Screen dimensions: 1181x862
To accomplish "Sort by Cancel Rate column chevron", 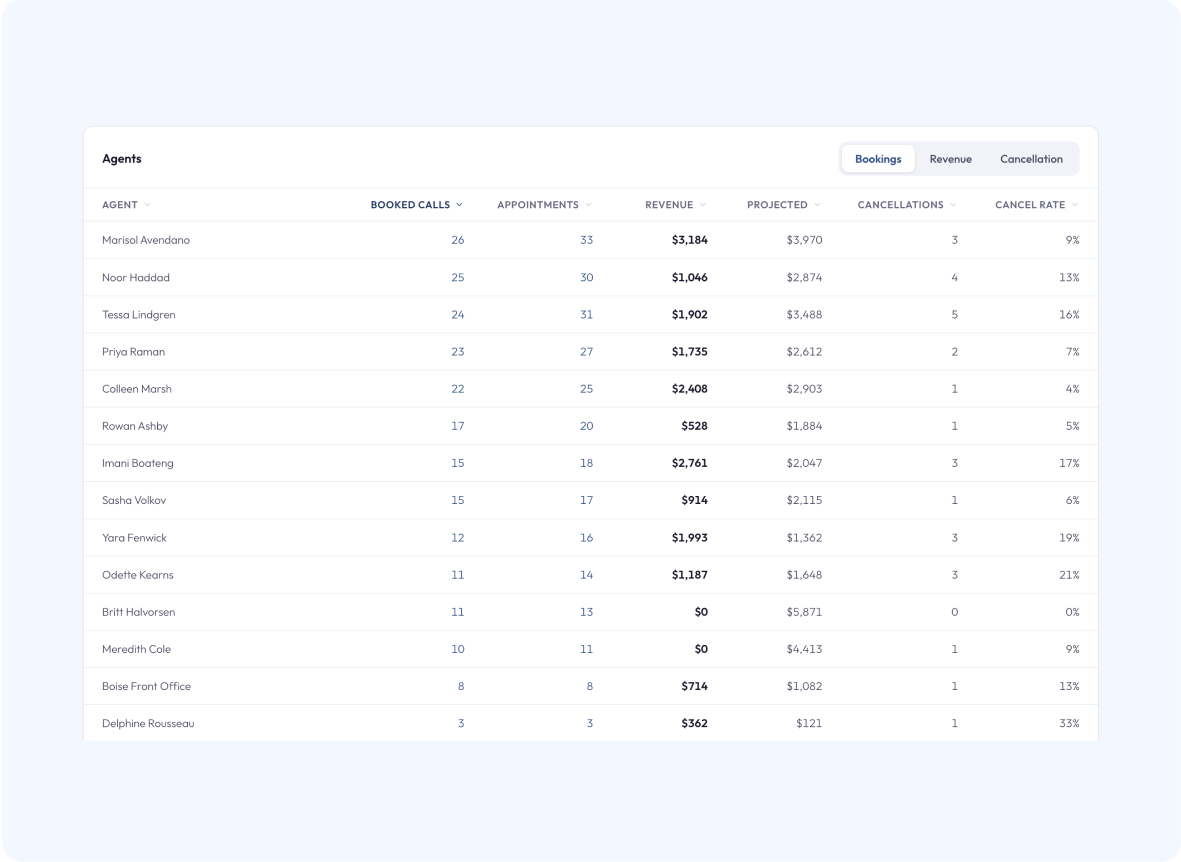I will pos(1075,205).
